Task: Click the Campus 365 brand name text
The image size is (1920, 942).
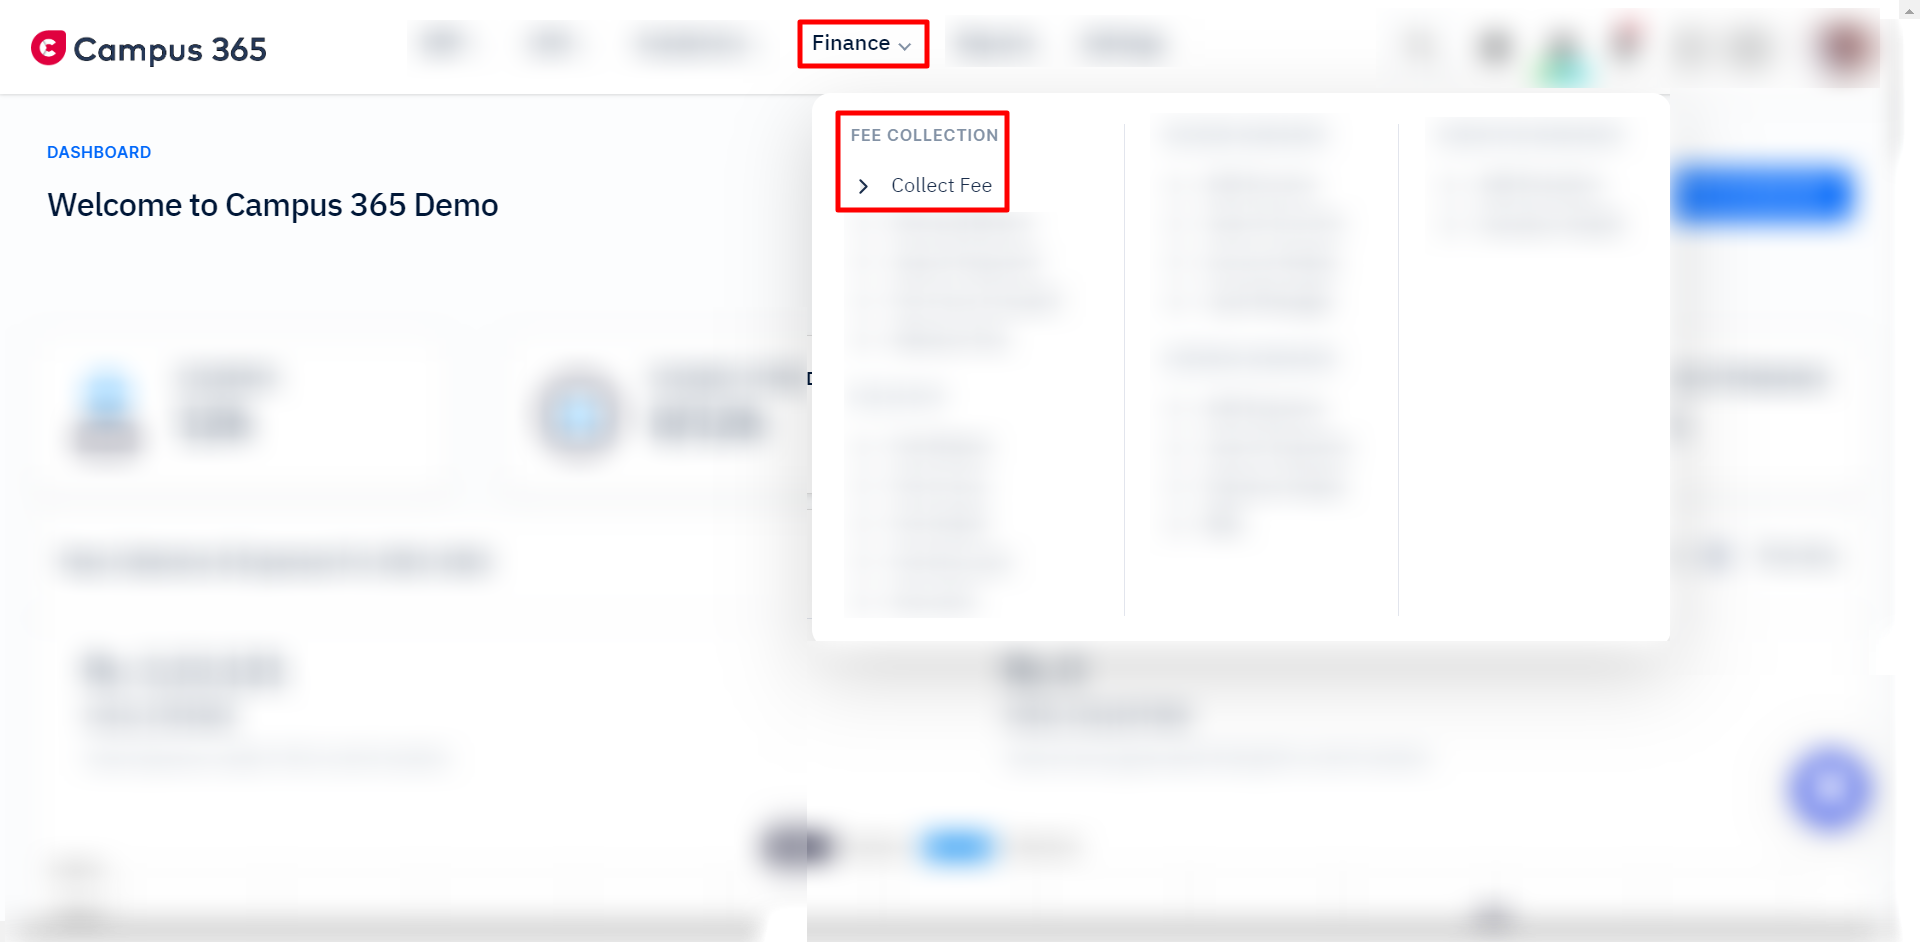Action: [170, 49]
